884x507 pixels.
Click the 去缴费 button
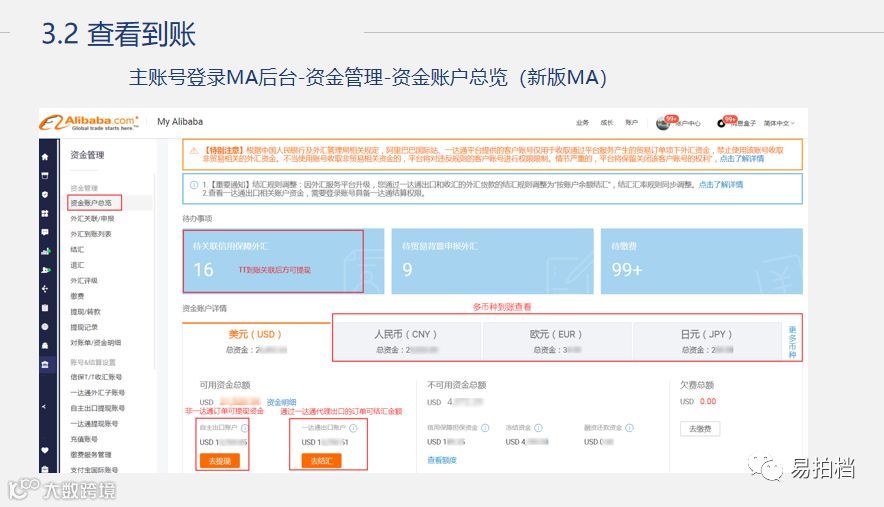tap(700, 429)
